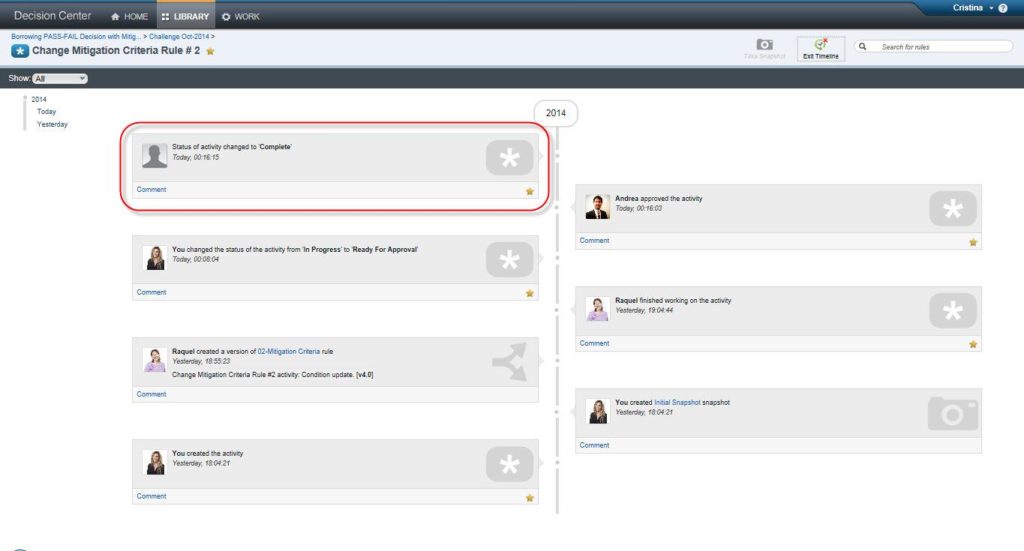Open the Show filter dropdown
Viewport: 1024px width, 551px height.
[x=60, y=78]
